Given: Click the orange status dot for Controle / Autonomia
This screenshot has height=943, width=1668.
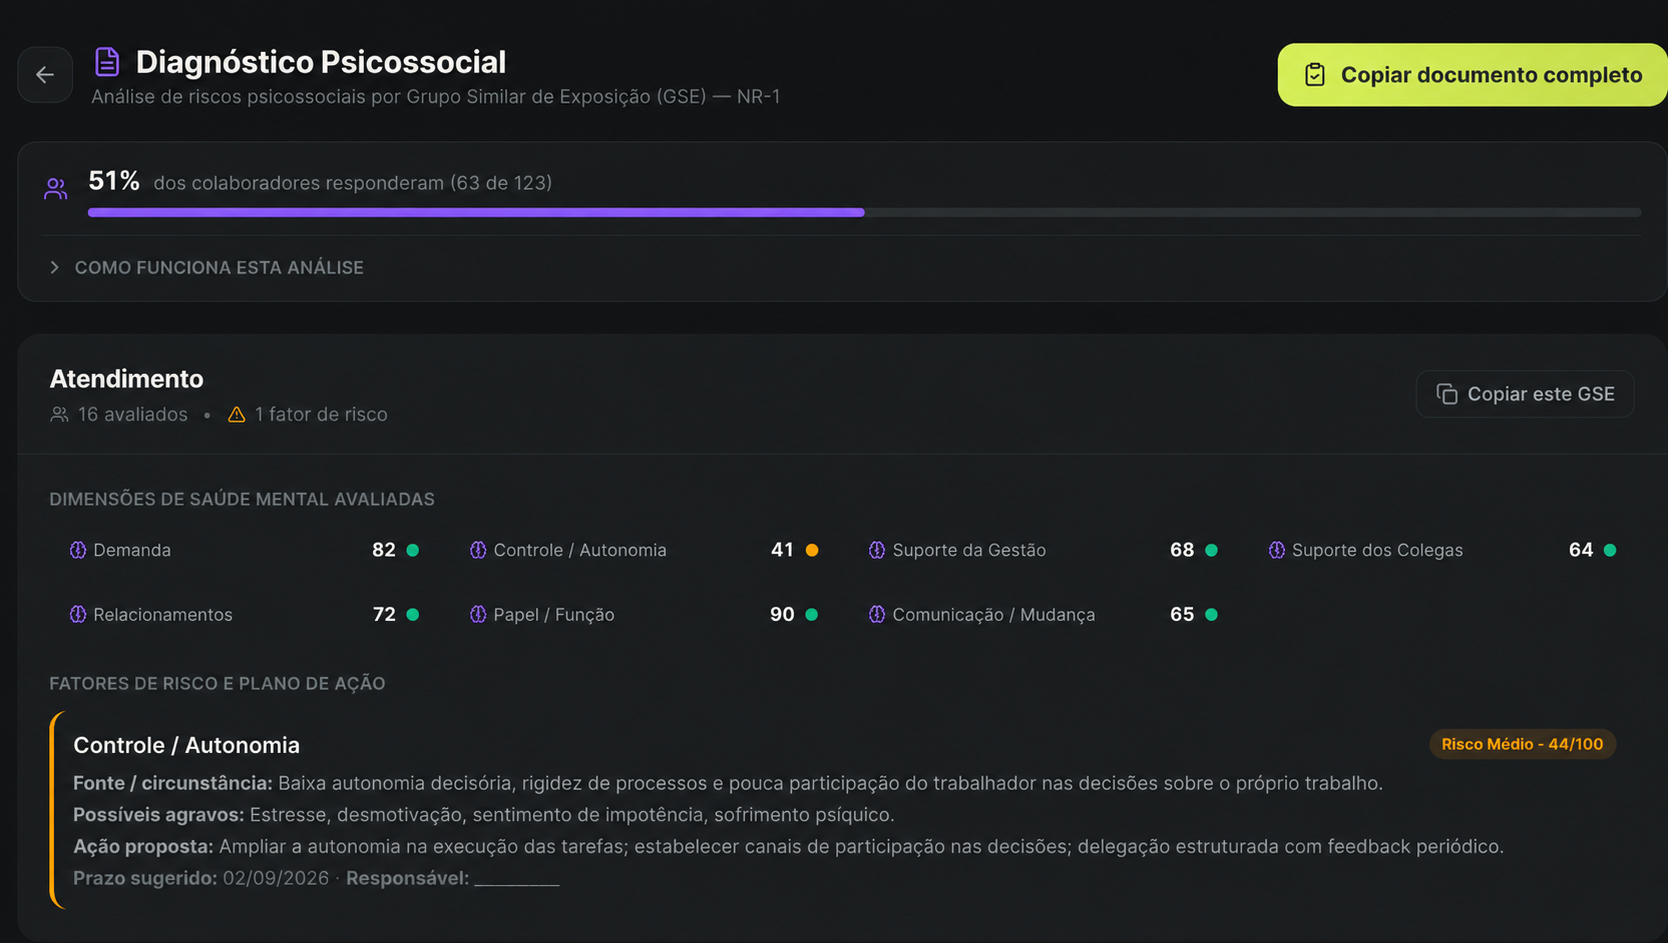Looking at the screenshot, I should point(812,550).
